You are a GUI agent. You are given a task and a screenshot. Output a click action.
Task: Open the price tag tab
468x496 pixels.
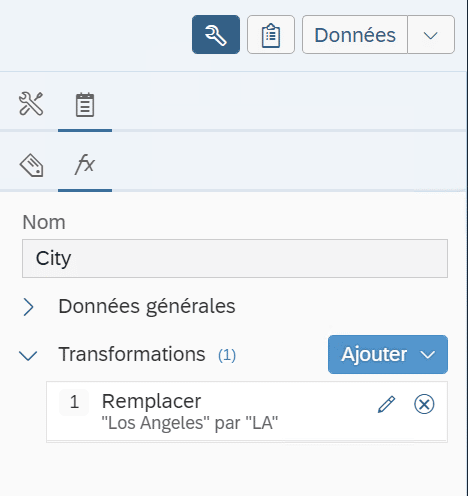point(31,165)
